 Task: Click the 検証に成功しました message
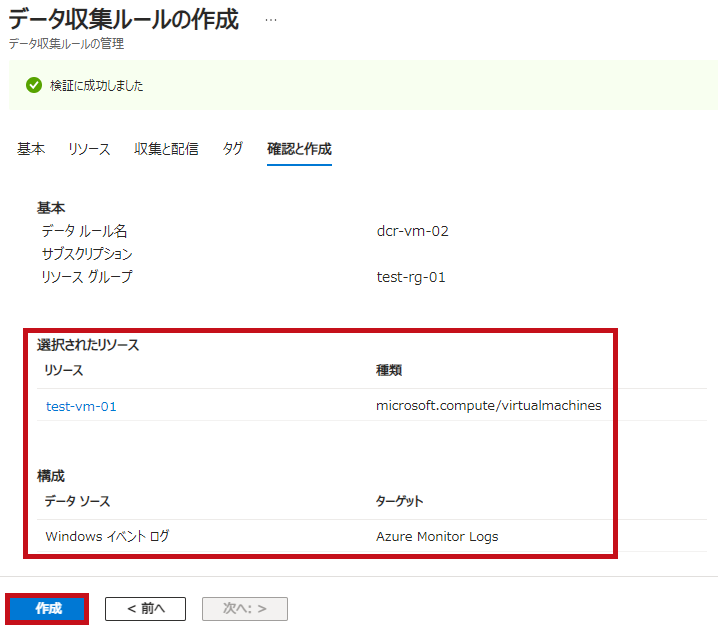click(97, 86)
